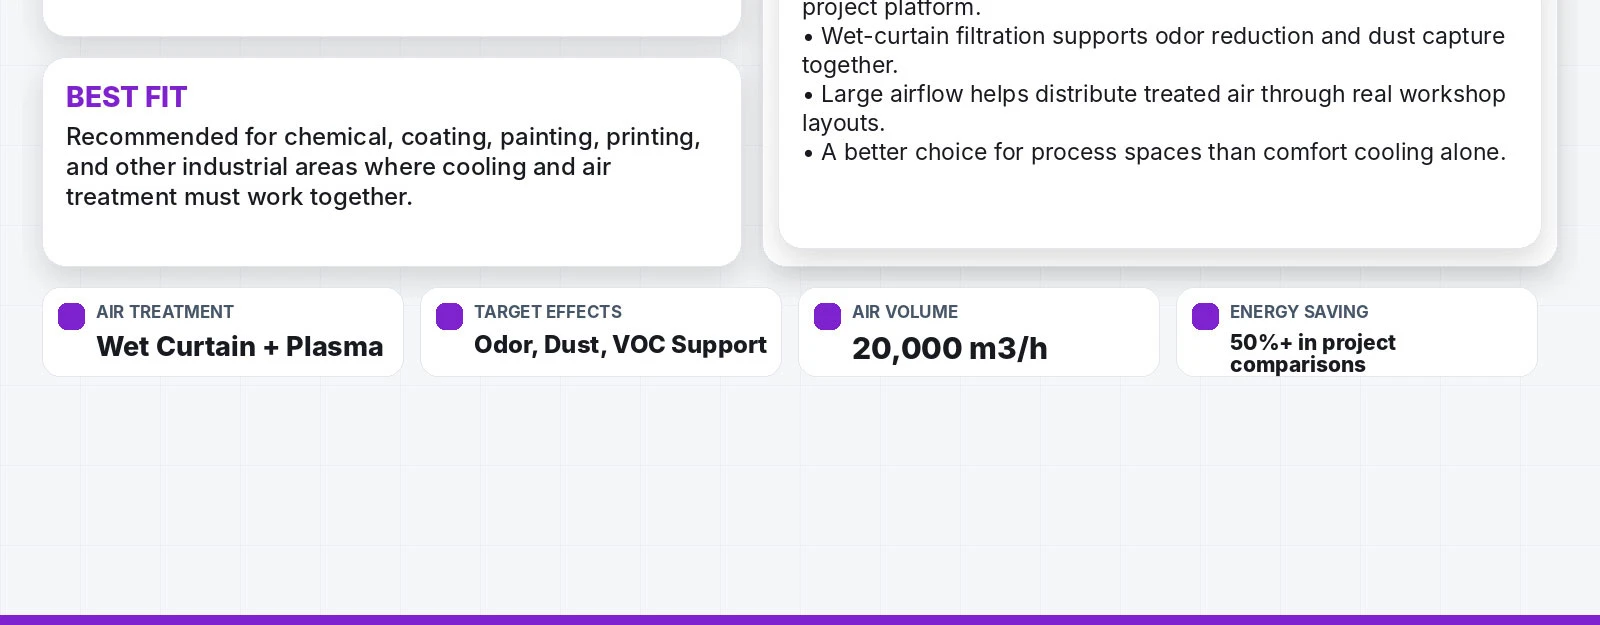The height and width of the screenshot is (625, 1600).
Task: Select the TARGET EFFECTS label
Action: [548, 312]
